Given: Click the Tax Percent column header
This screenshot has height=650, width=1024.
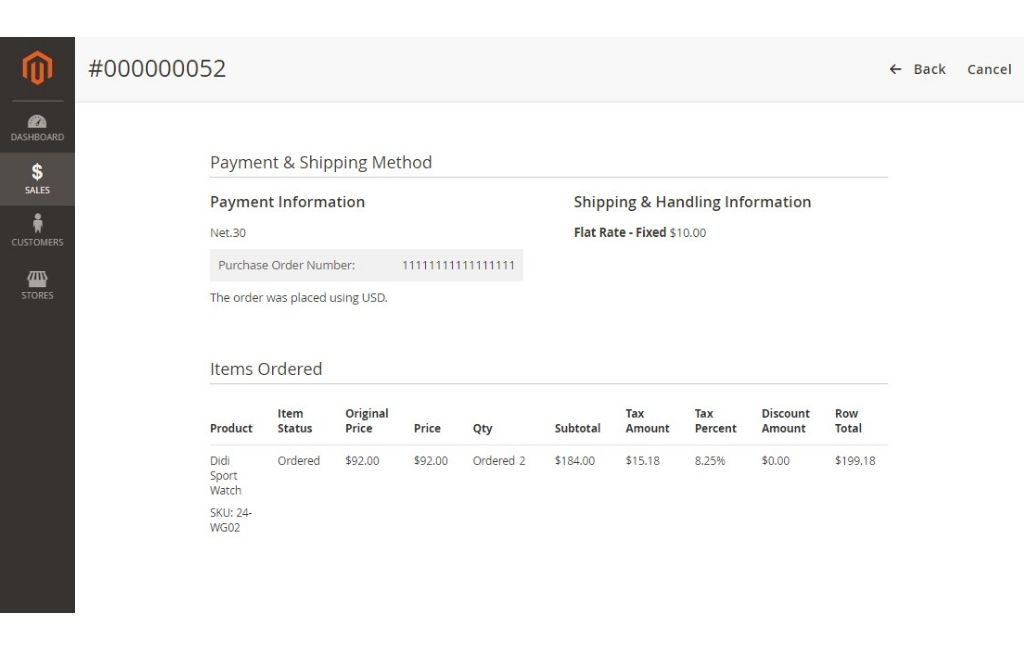Looking at the screenshot, I should pos(715,421).
